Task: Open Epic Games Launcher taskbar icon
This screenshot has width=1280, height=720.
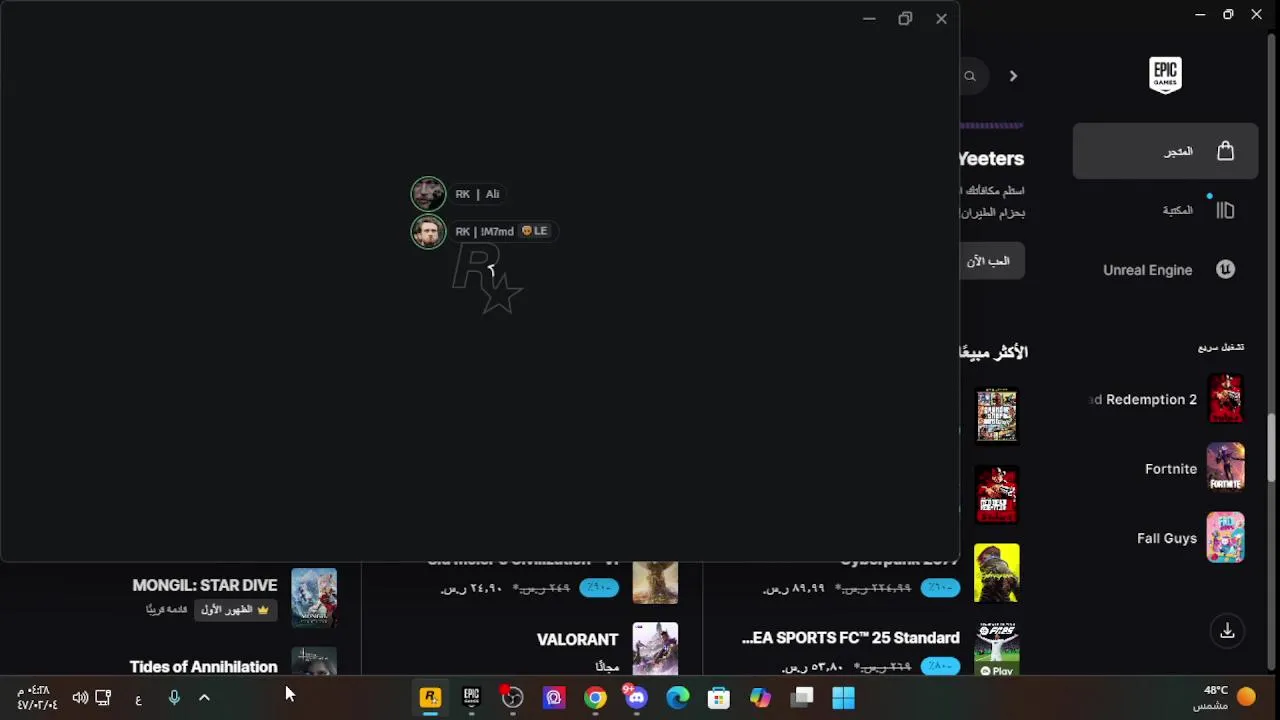Action: click(x=471, y=698)
